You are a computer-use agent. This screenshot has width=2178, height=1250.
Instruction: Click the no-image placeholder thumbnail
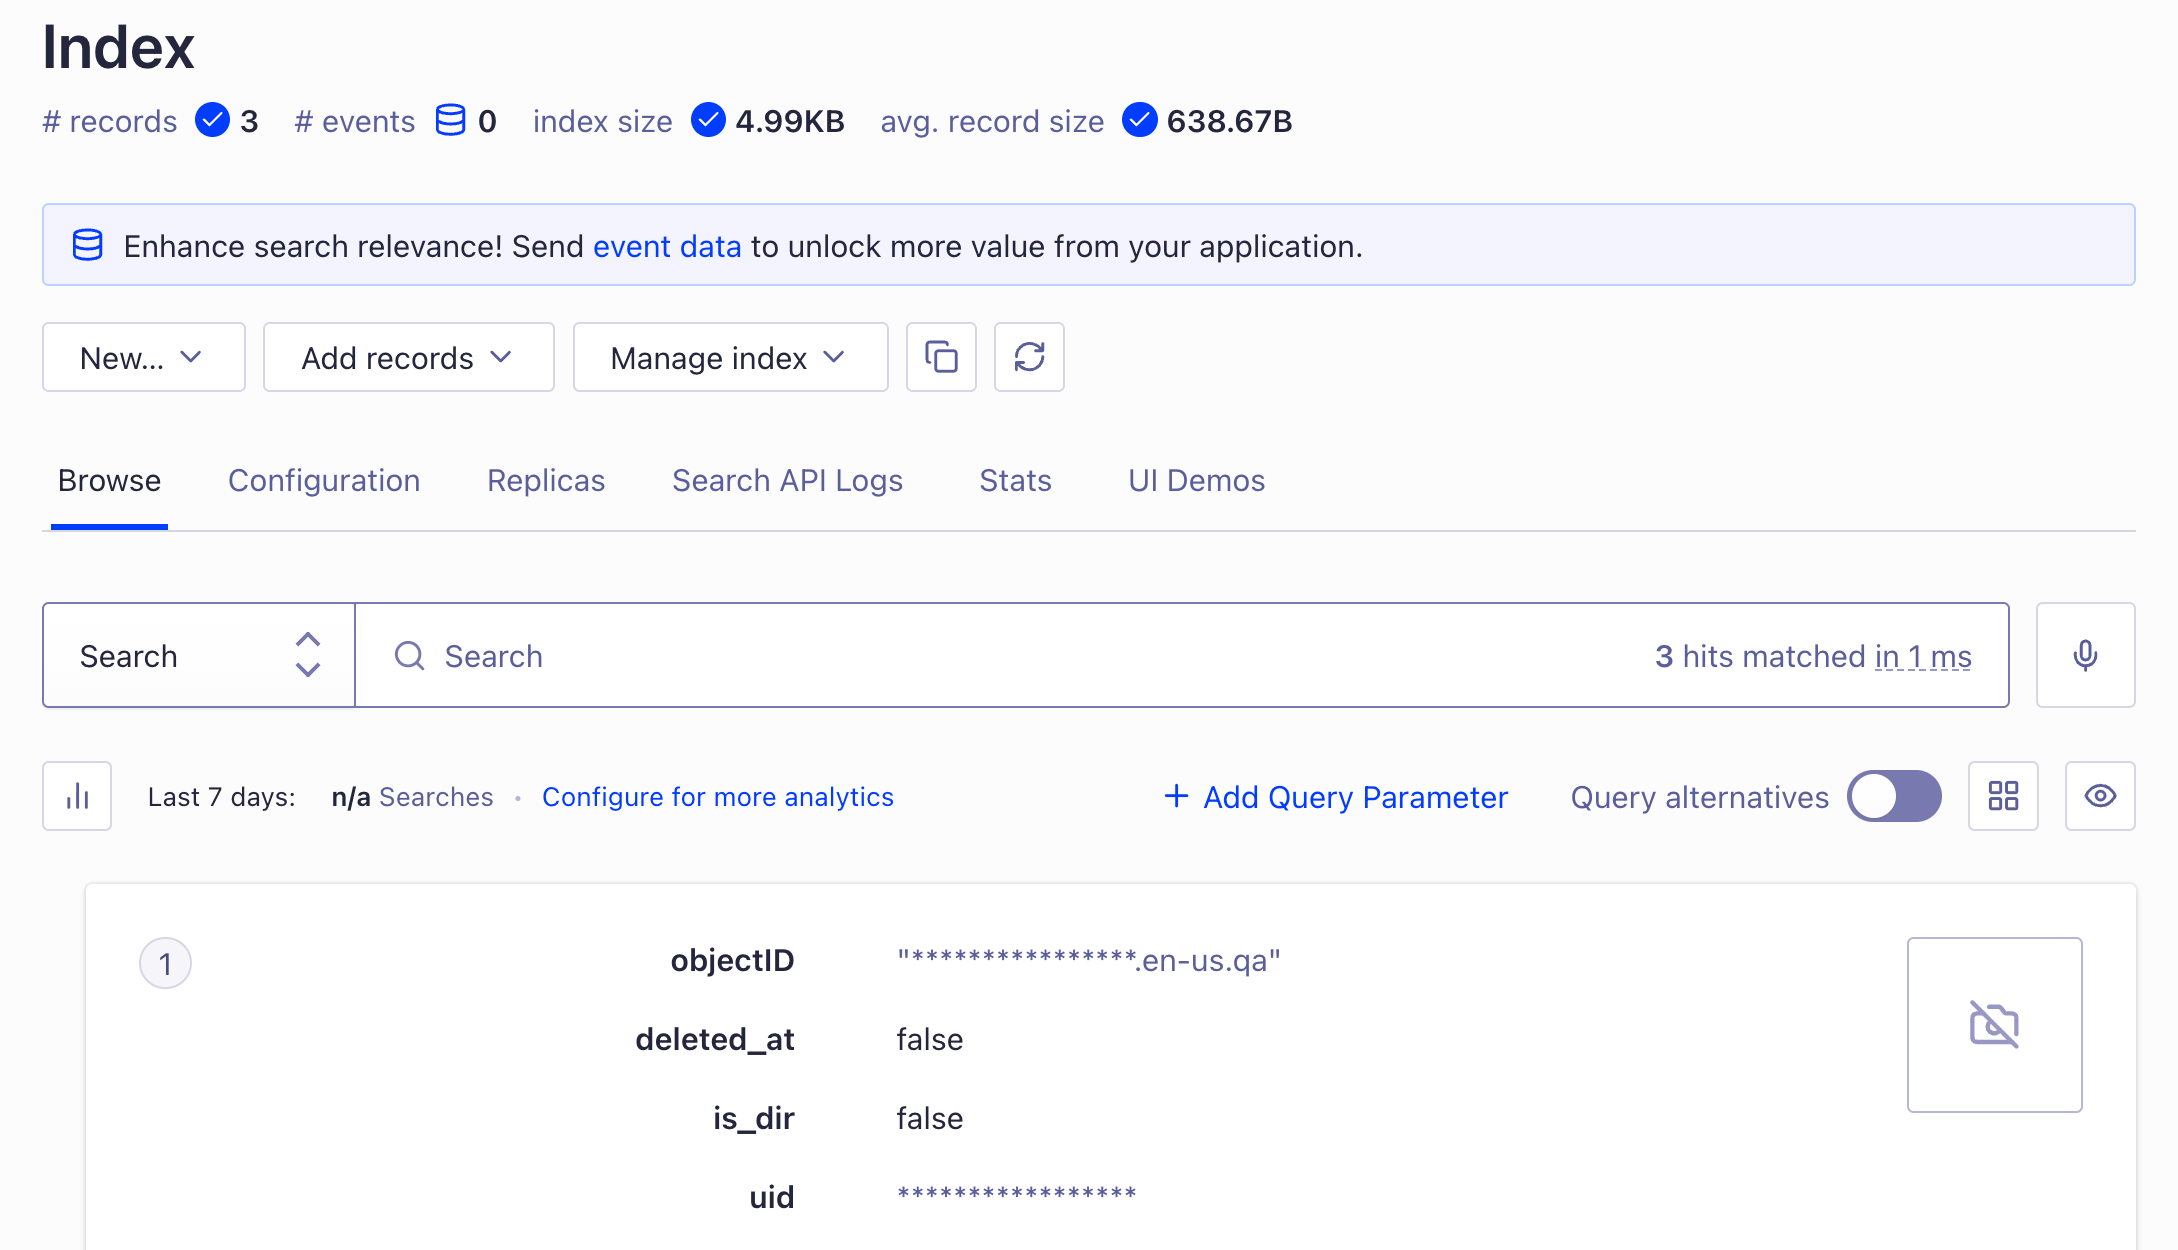(x=1994, y=1024)
